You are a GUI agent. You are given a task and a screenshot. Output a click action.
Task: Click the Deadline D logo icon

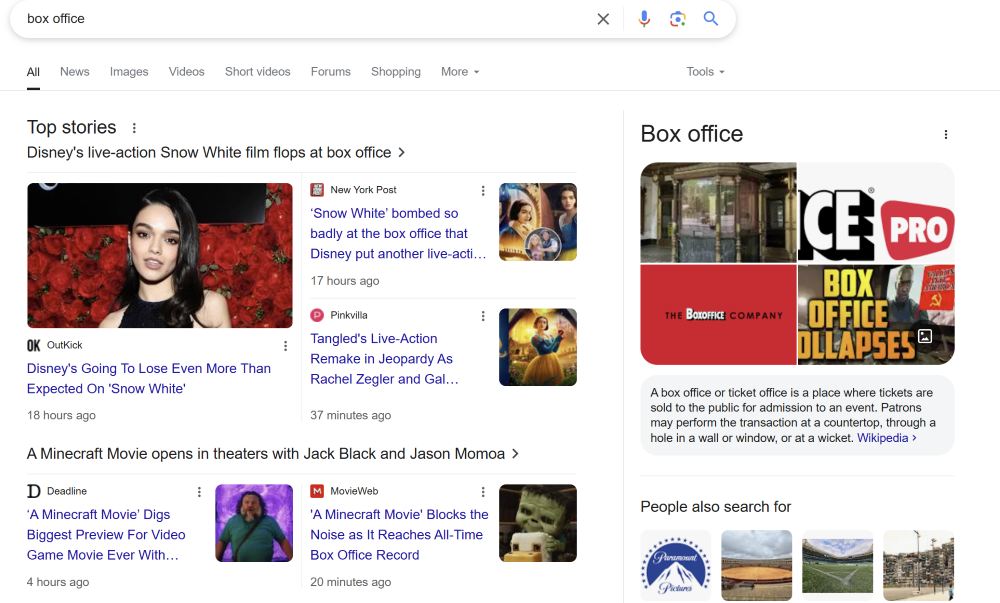pos(34,491)
